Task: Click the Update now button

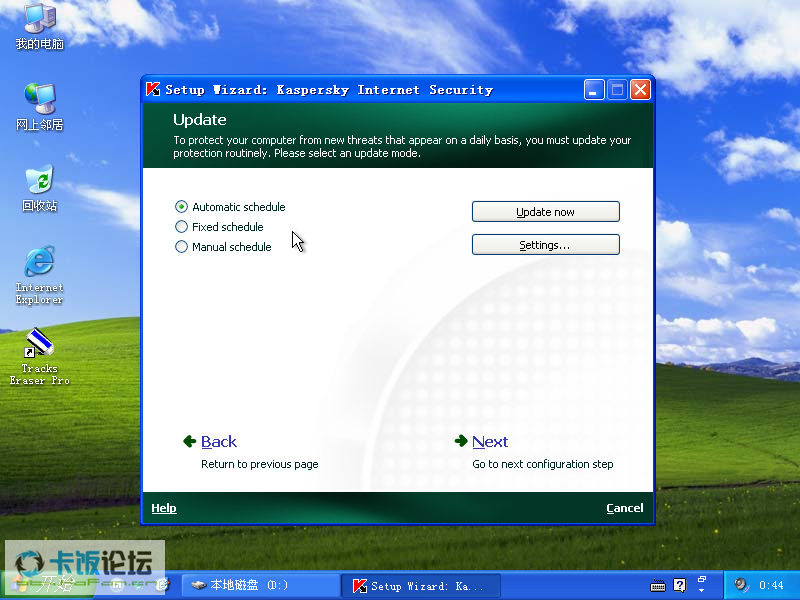Action: 545,212
